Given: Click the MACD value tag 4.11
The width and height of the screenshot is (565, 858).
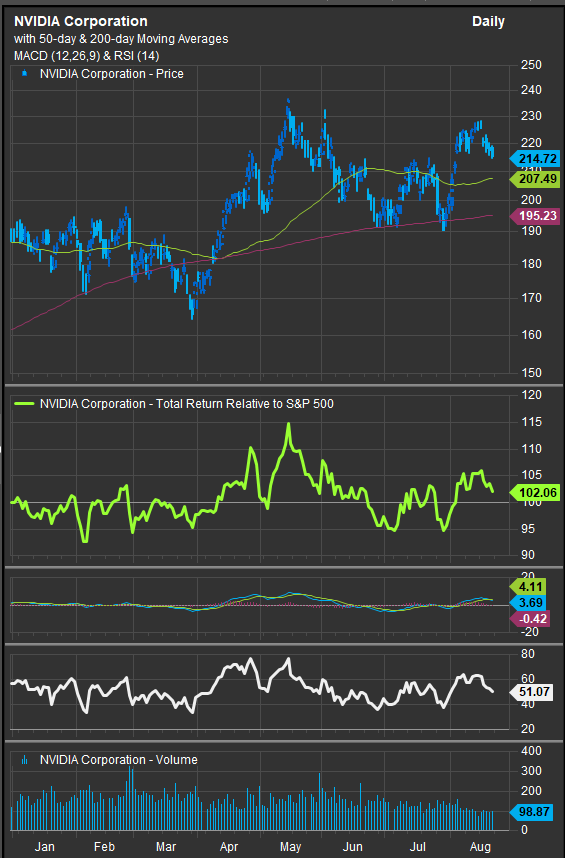Looking at the screenshot, I should [528, 587].
